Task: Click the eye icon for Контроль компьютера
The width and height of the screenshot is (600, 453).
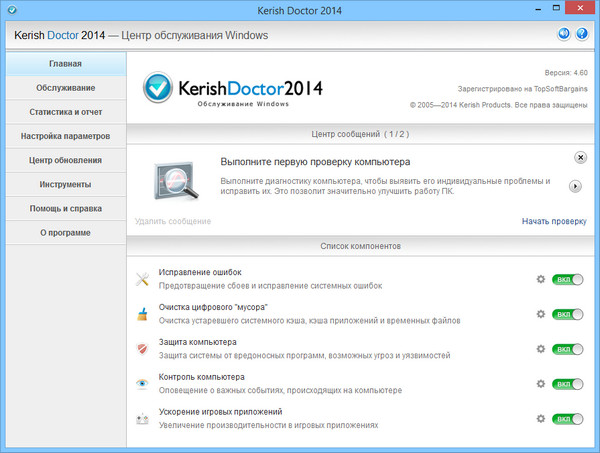Action: pyautogui.click(x=142, y=383)
